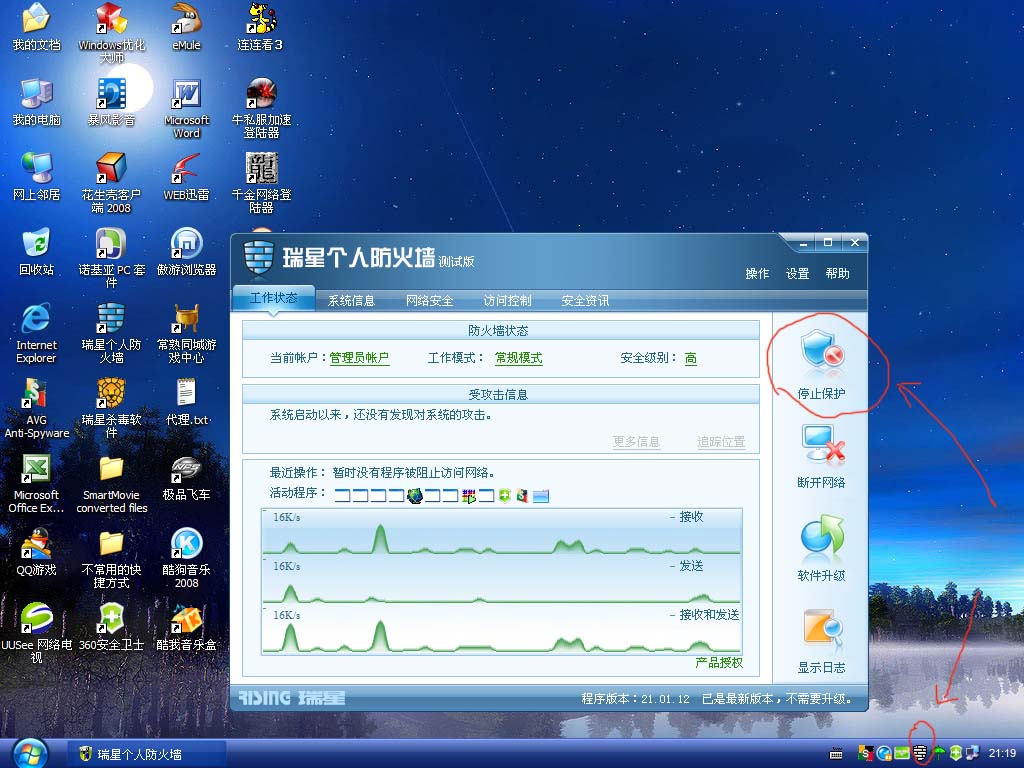1024x768 pixels.
Task: Select the Windows优化大师 desktop icon
Action: [111, 33]
